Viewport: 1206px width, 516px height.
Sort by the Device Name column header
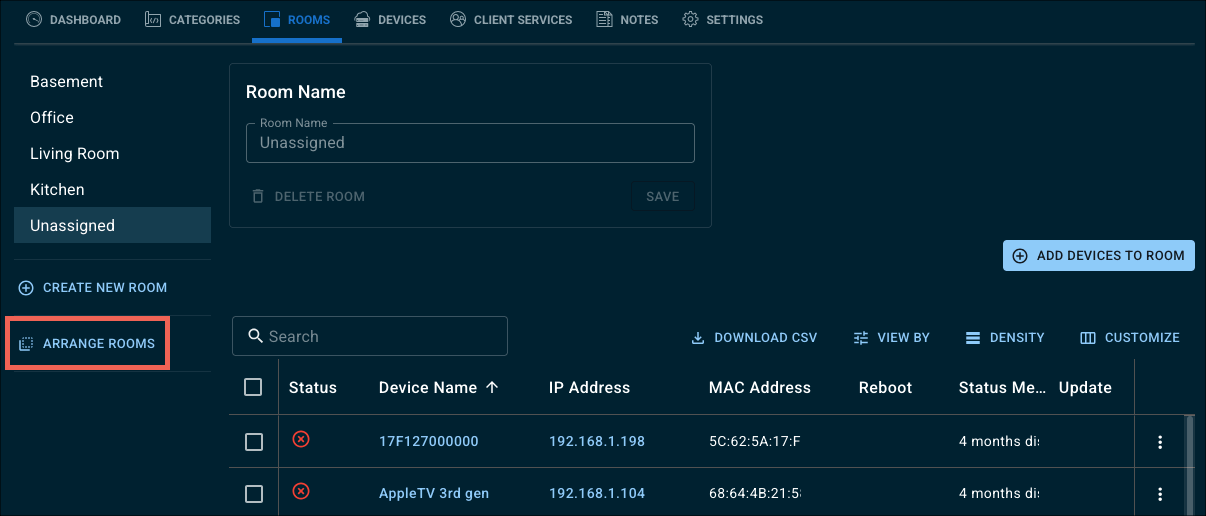click(x=428, y=388)
